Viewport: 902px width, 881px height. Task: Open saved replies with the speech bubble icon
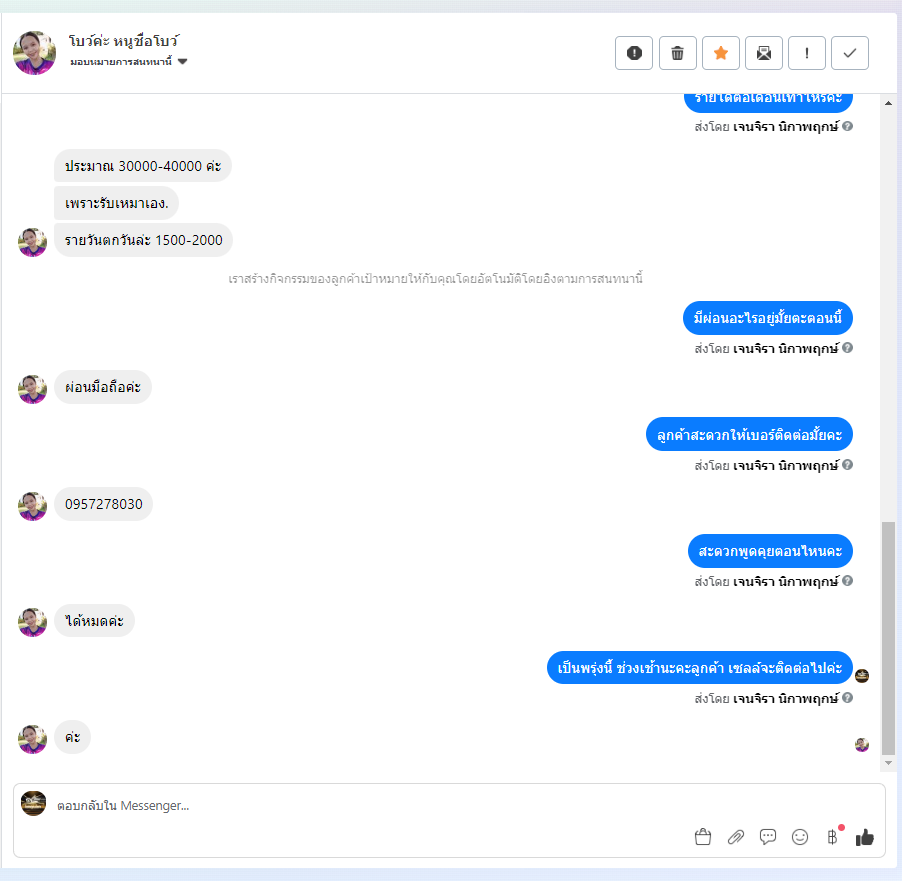coord(768,837)
